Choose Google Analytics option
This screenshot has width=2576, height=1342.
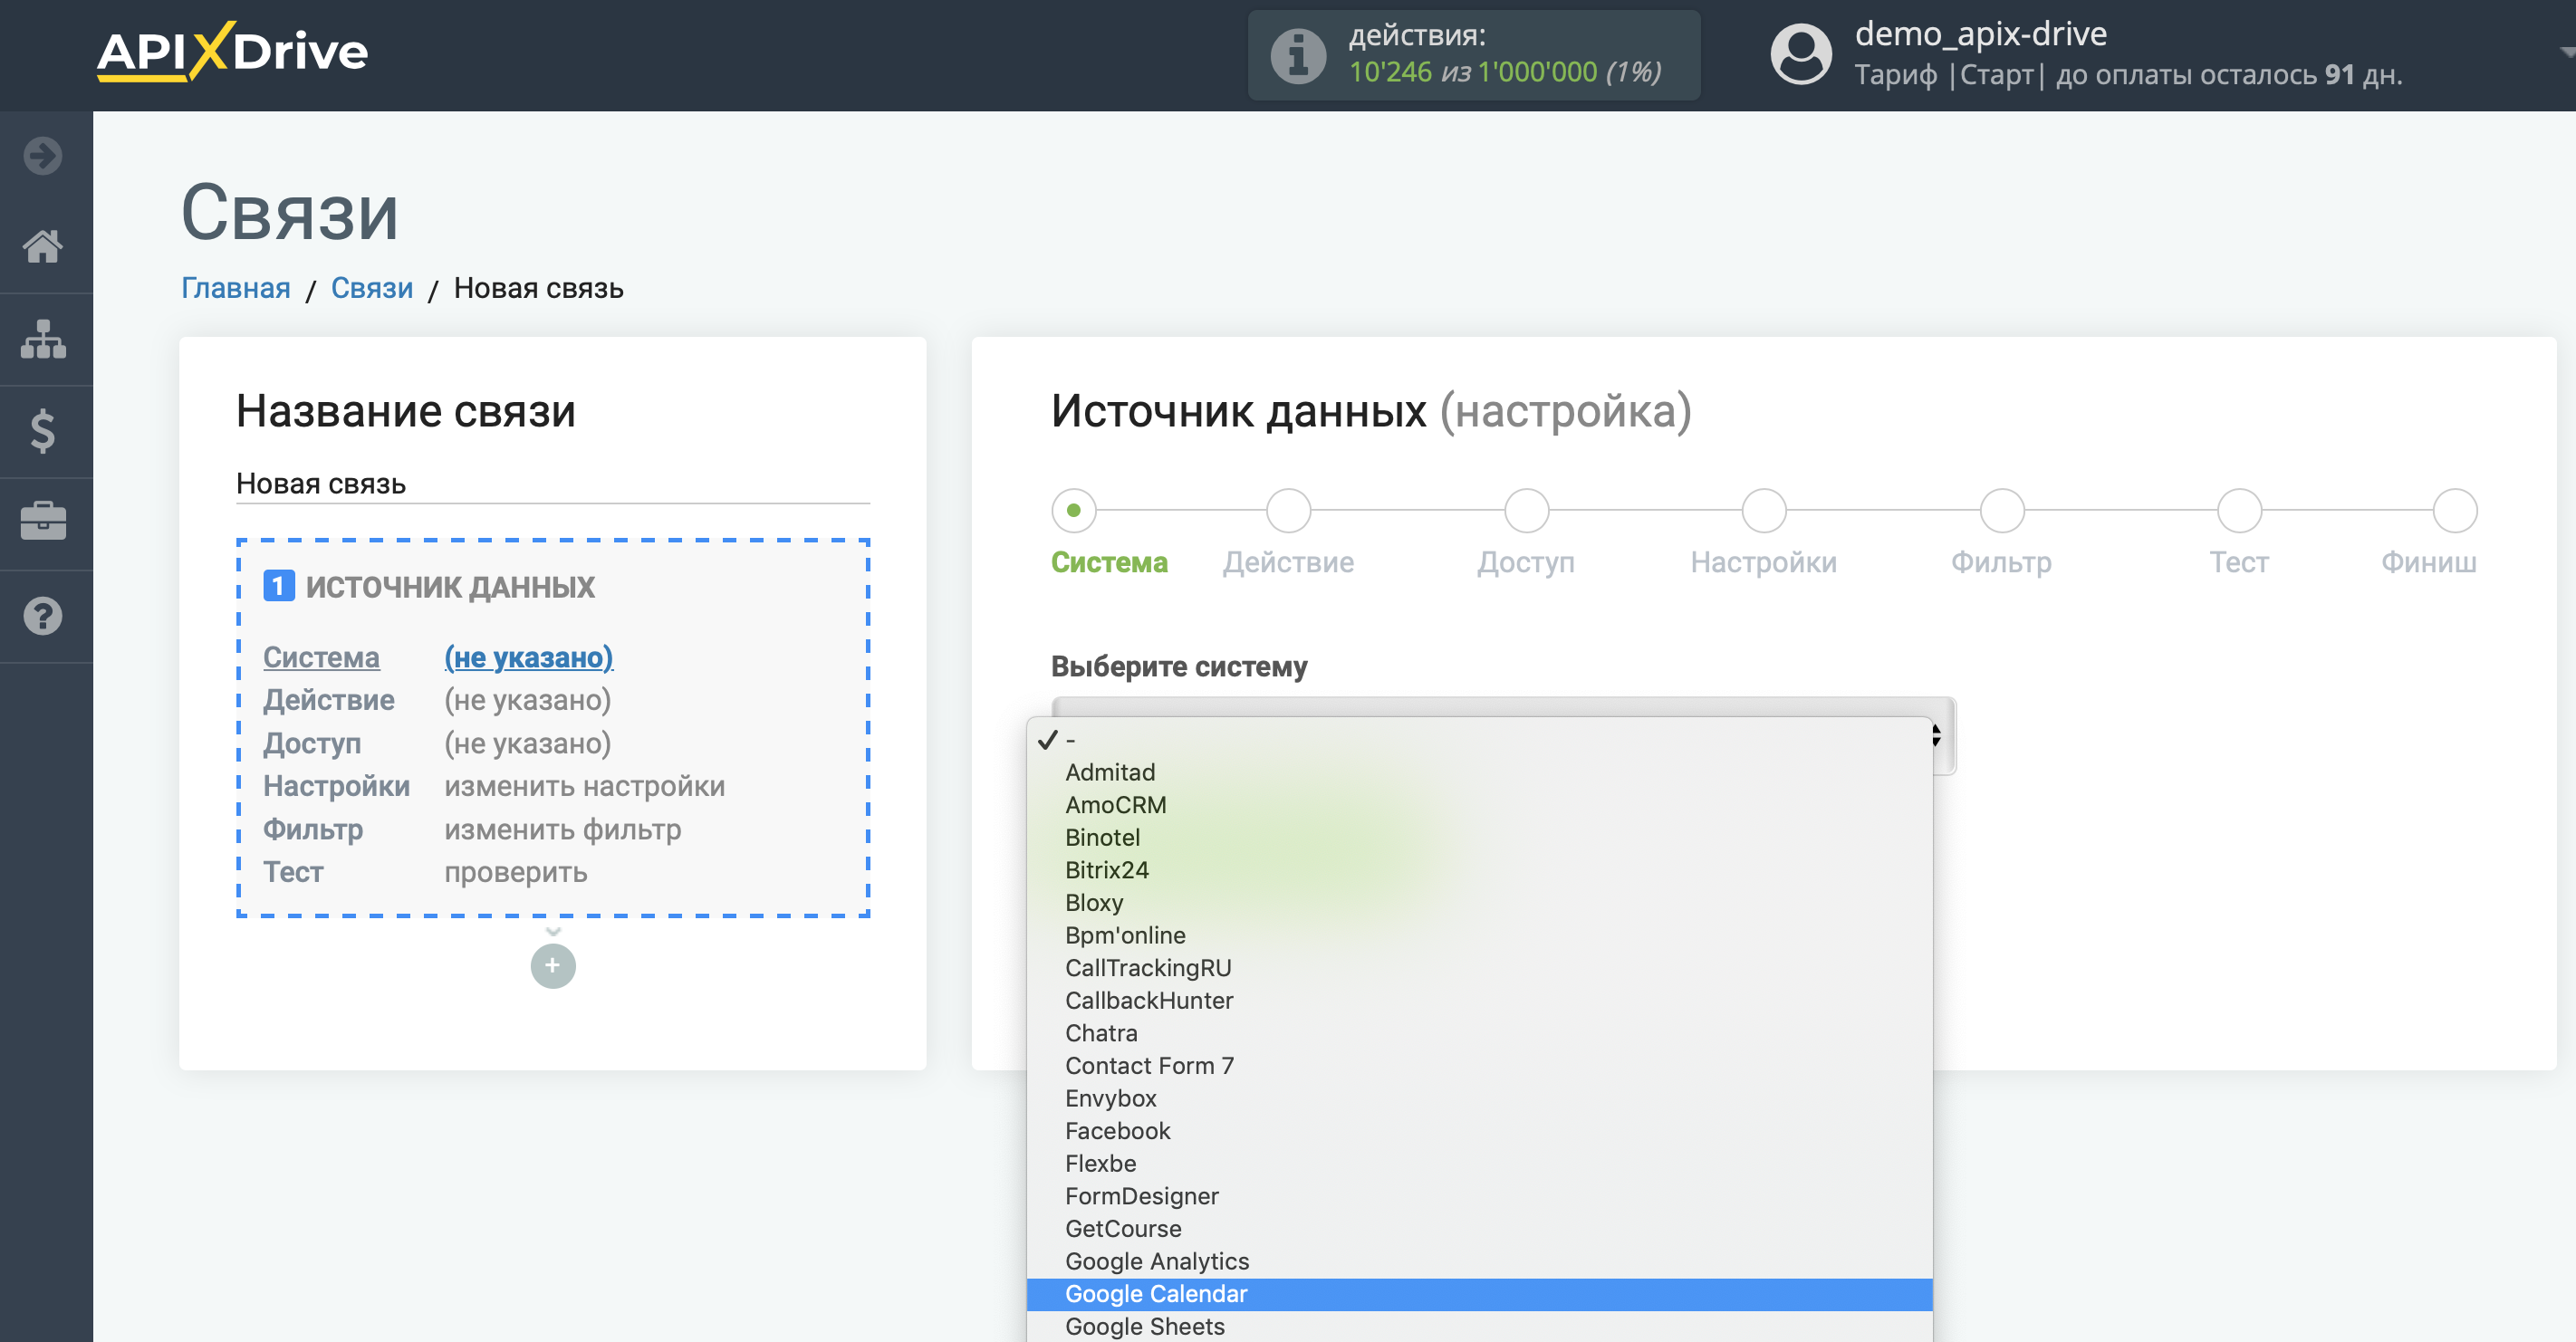pyautogui.click(x=1480, y=1261)
